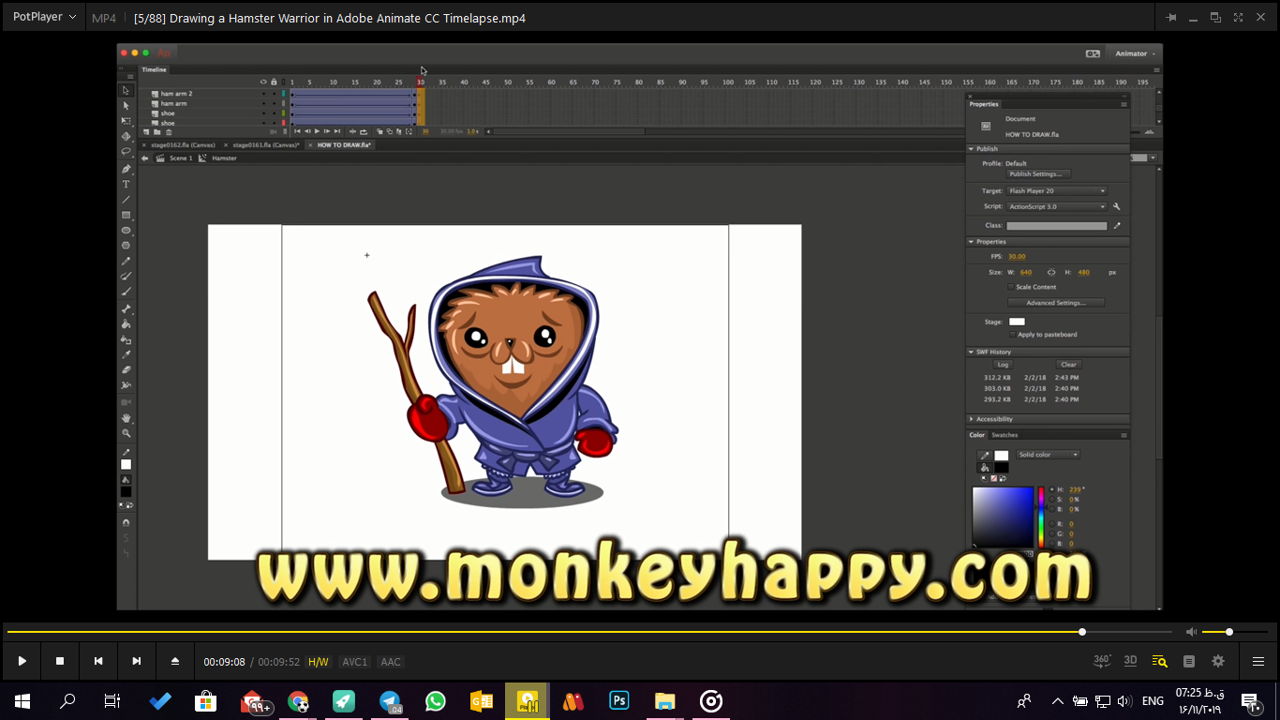Screen dimensions: 1280x720
Task: Adjust the PotPlayer volume slider knob
Action: [x=1229, y=632]
